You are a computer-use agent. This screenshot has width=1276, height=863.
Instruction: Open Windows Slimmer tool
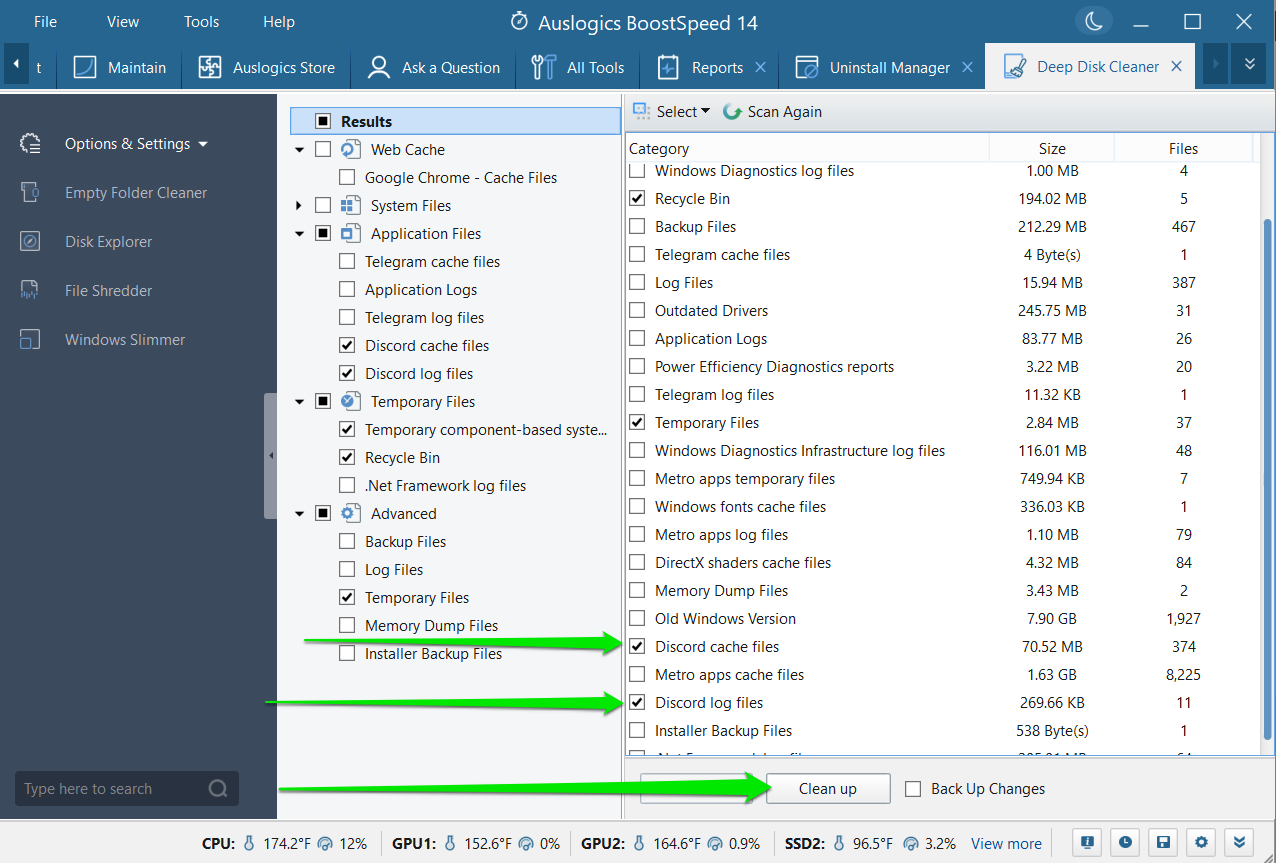coord(124,340)
